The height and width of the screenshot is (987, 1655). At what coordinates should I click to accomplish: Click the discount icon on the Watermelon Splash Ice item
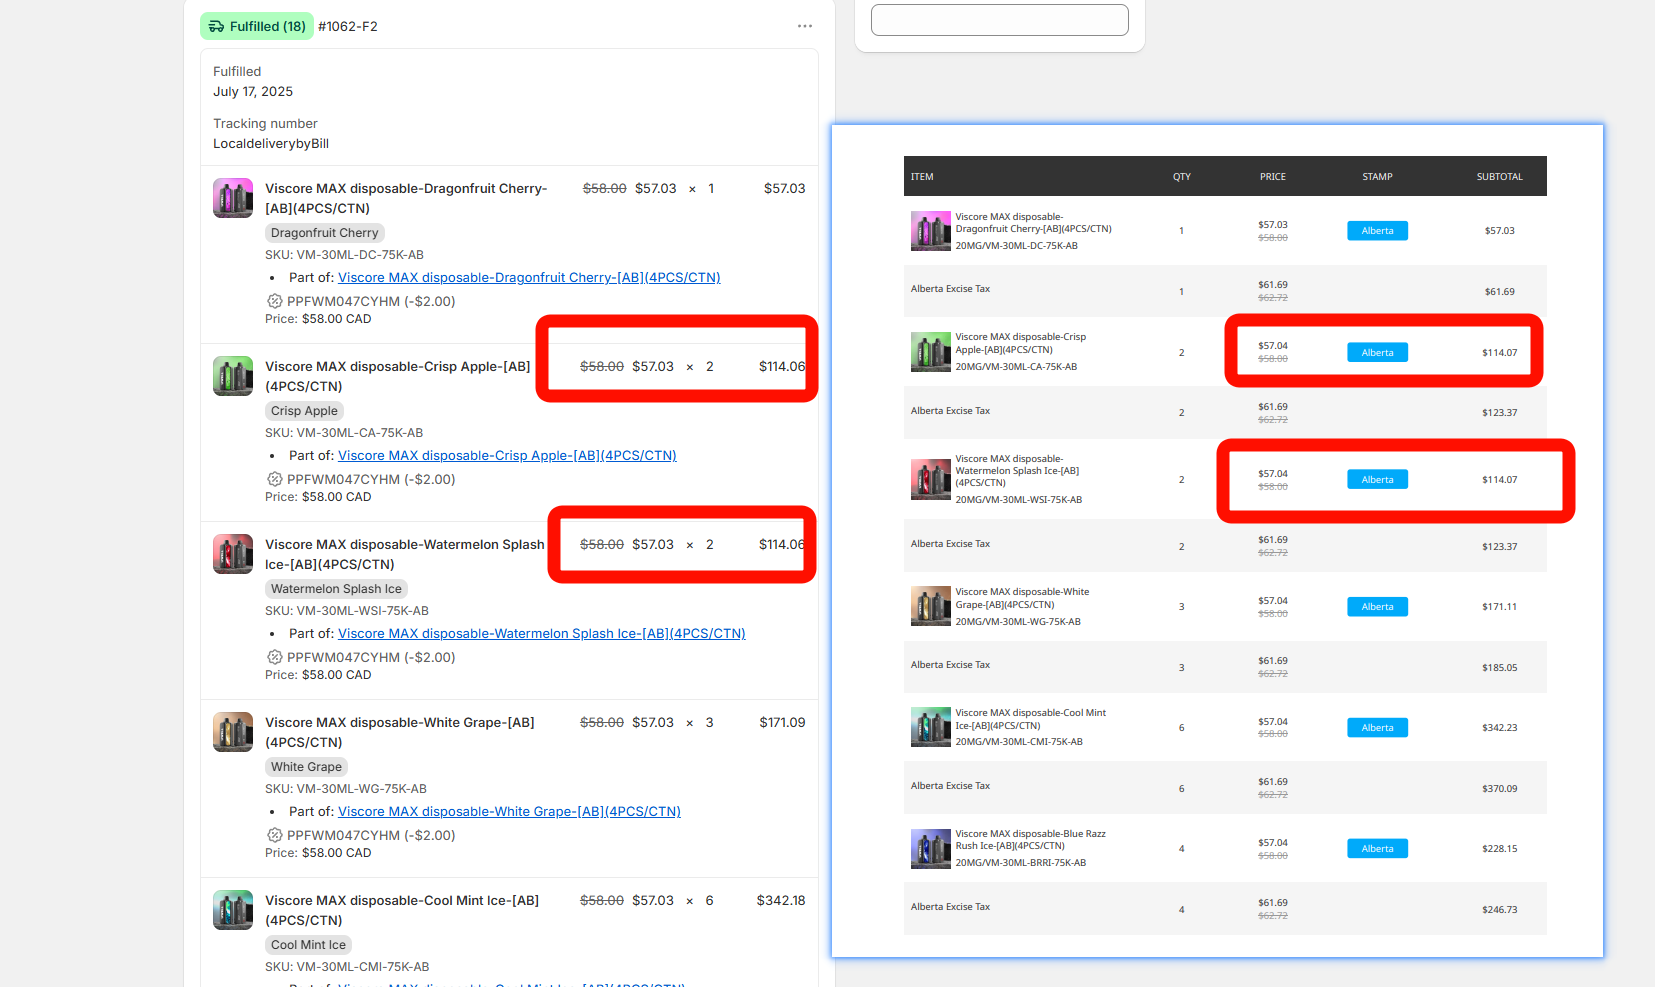(274, 657)
